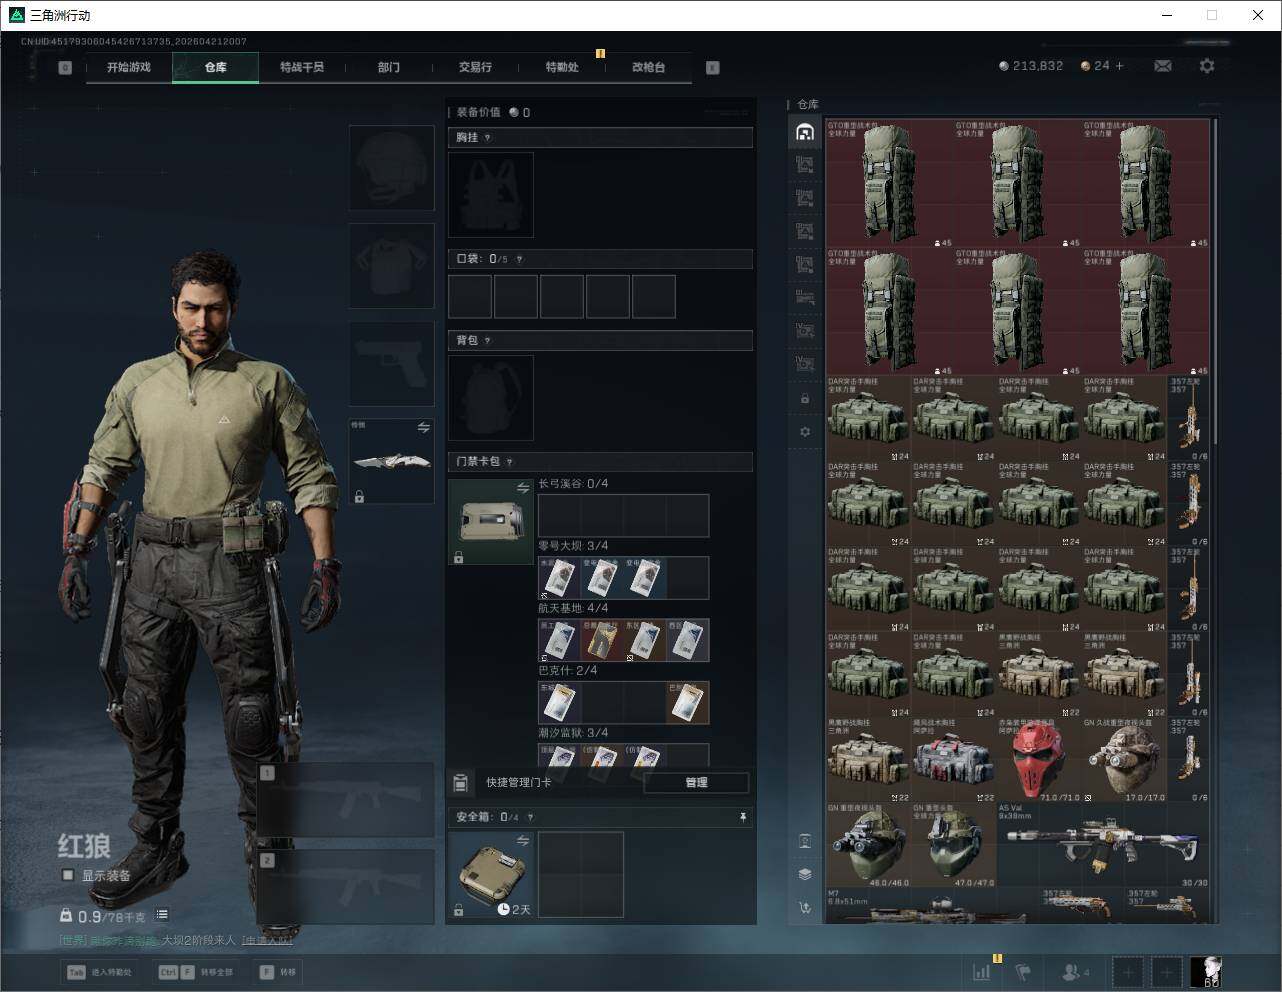The width and height of the screenshot is (1282, 992).
Task: Click the swap arrows on the knife slot
Action: click(423, 428)
